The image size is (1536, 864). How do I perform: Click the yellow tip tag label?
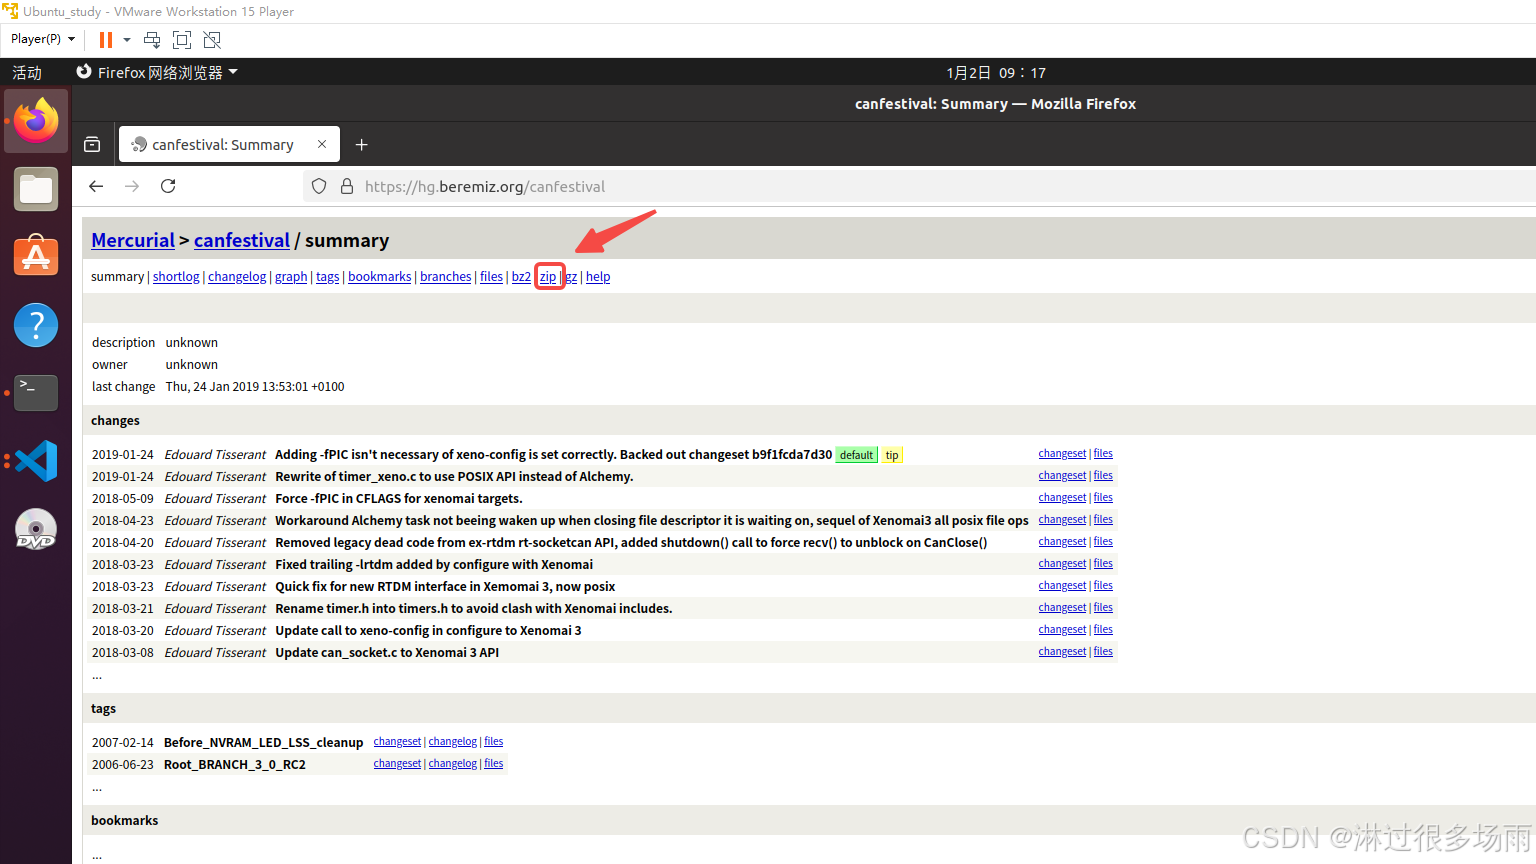[x=892, y=455]
